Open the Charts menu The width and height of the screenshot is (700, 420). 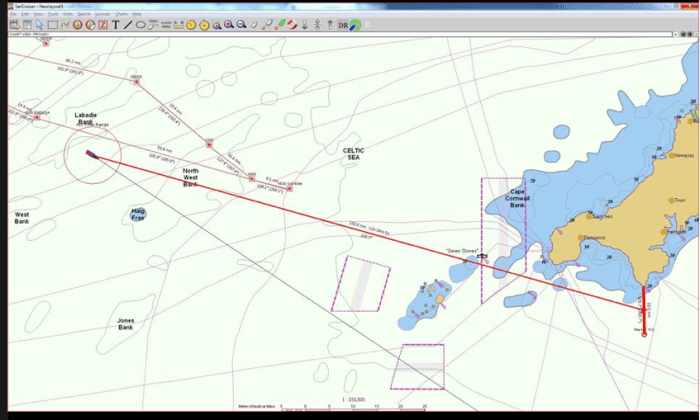coord(120,14)
